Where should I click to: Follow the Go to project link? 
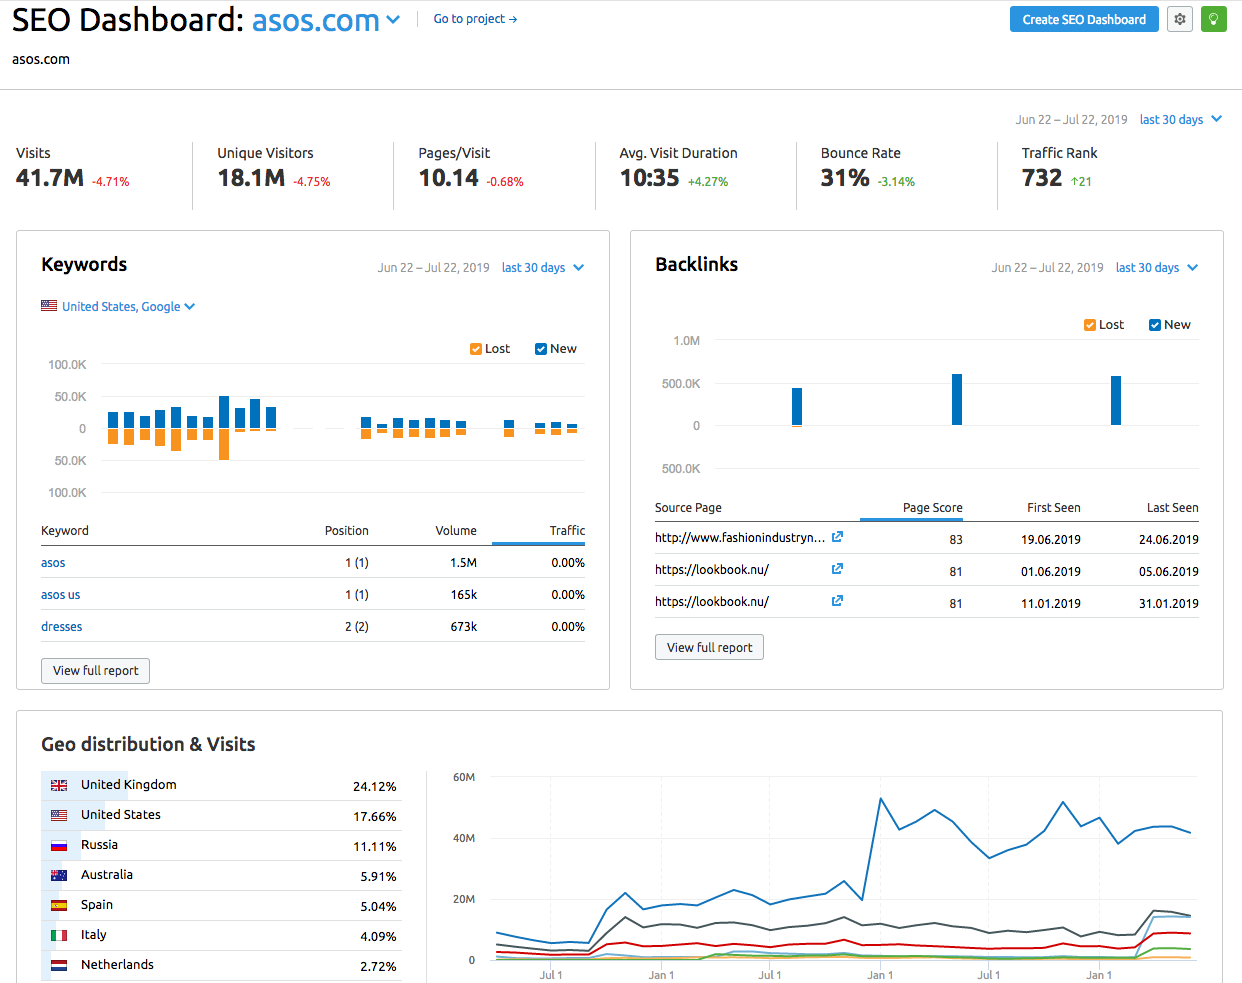[x=475, y=19]
